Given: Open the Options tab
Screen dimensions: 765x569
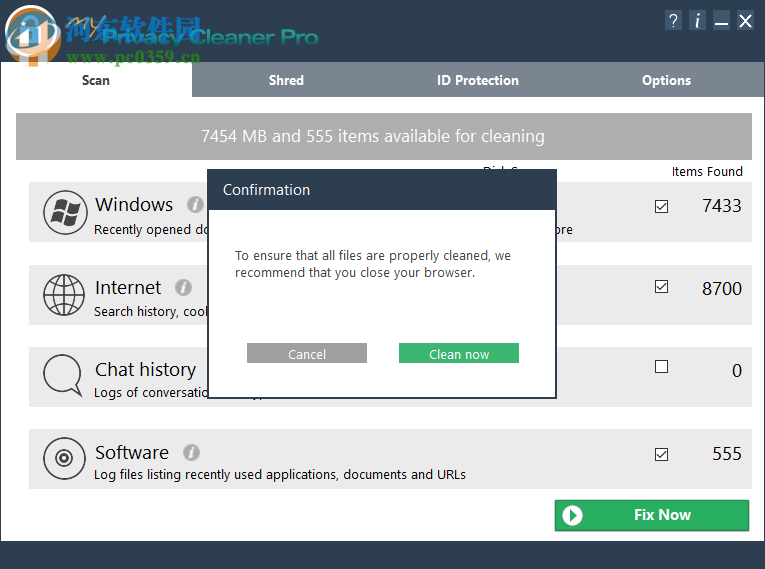Looking at the screenshot, I should point(666,80).
